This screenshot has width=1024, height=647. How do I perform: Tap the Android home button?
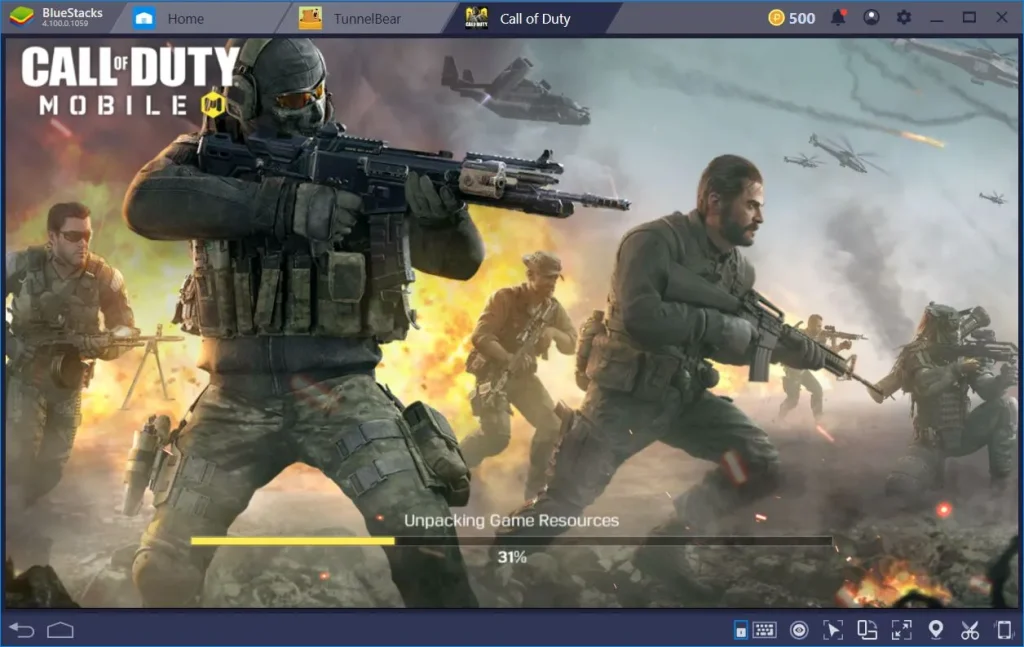[60, 631]
